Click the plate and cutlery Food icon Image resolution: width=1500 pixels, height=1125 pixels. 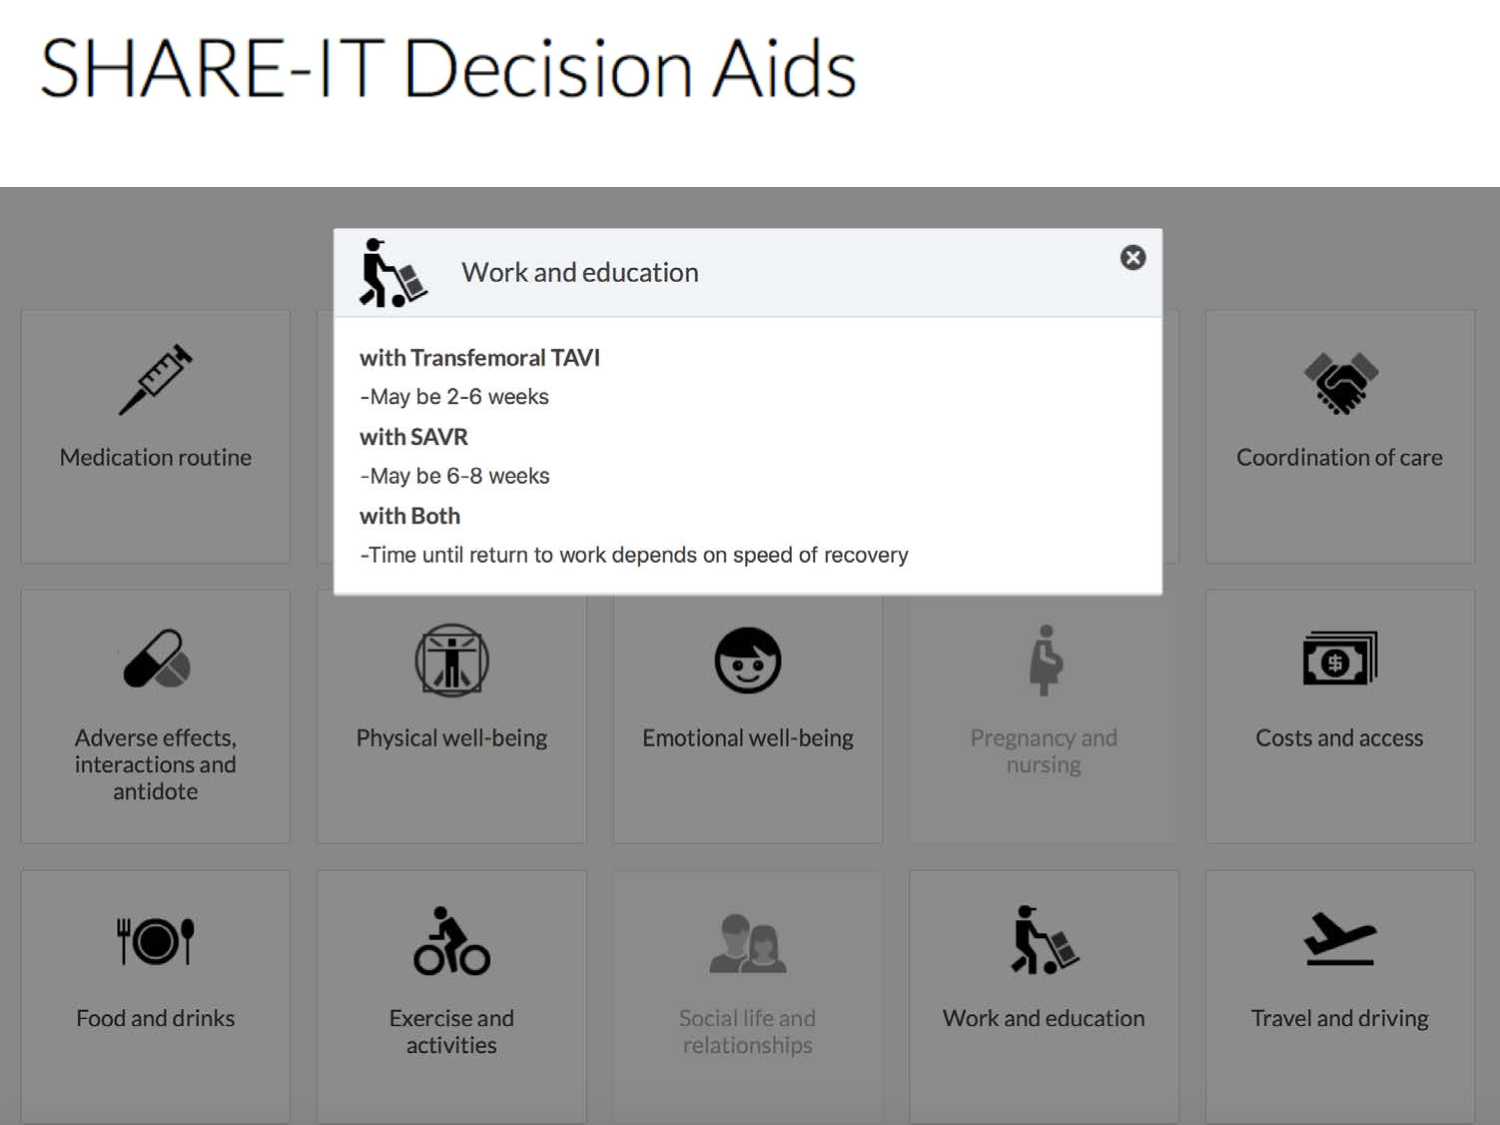[x=155, y=941]
